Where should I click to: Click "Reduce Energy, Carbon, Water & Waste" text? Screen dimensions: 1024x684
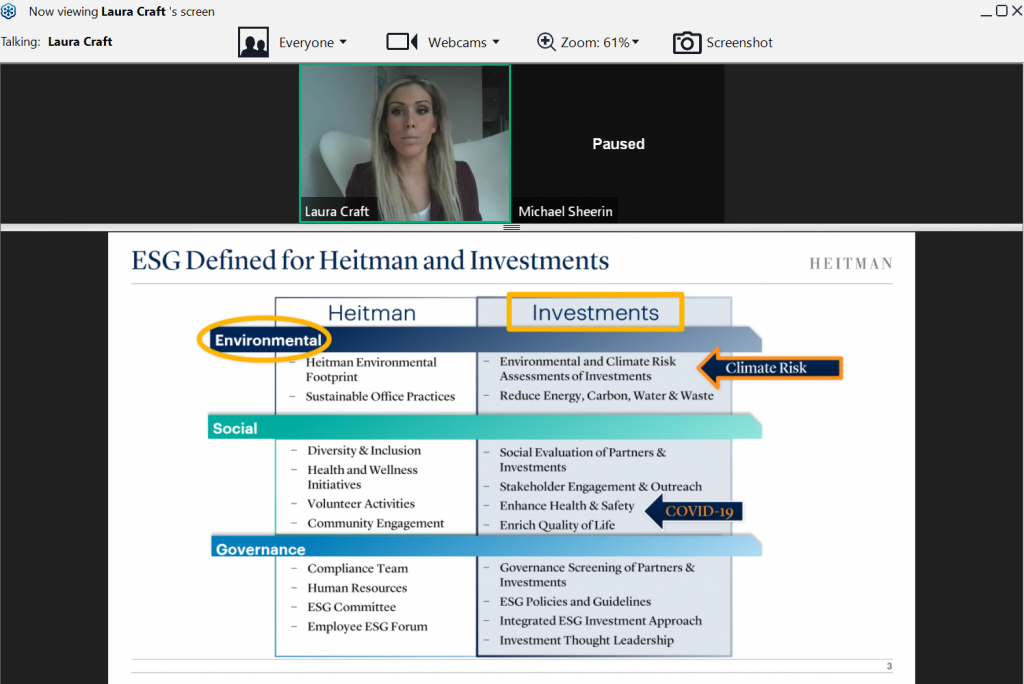click(x=607, y=396)
